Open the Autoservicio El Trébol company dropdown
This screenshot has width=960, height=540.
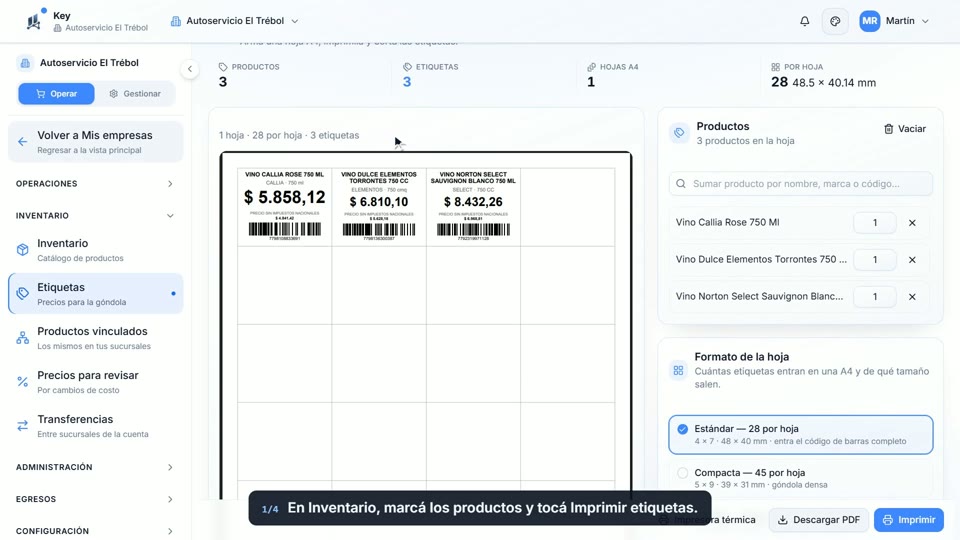pos(234,21)
